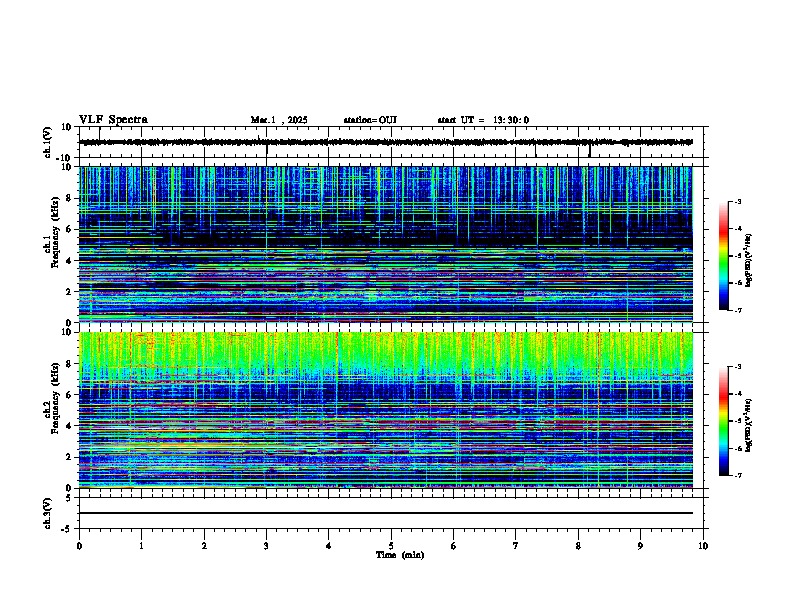This screenshot has height=612, width=792.
Task: Click the log(PSD) unit label beside ch.2 color scale
Action: pyautogui.click(x=749, y=425)
